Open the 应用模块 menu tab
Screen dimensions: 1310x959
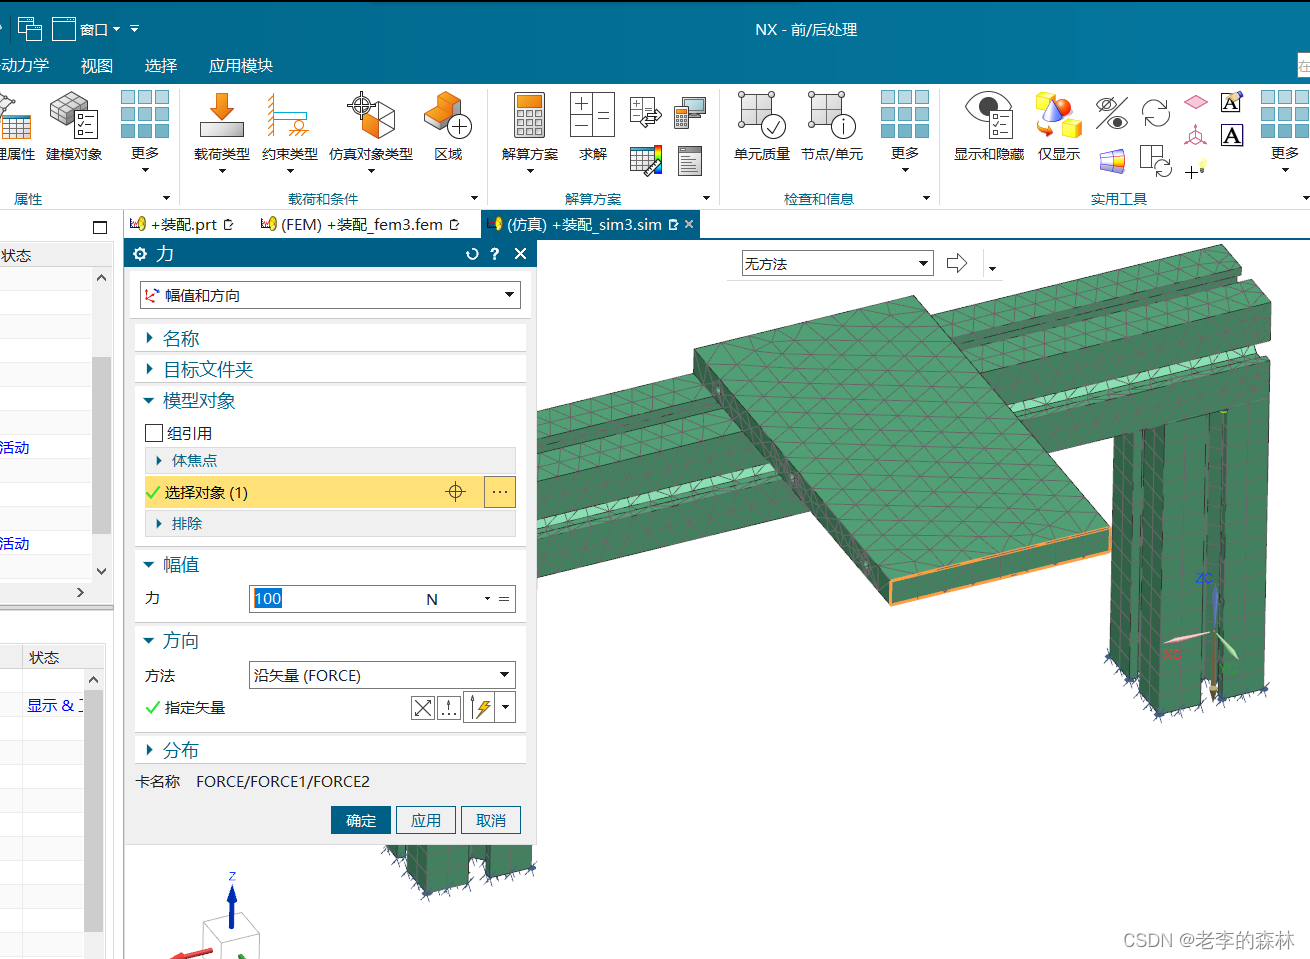click(241, 66)
